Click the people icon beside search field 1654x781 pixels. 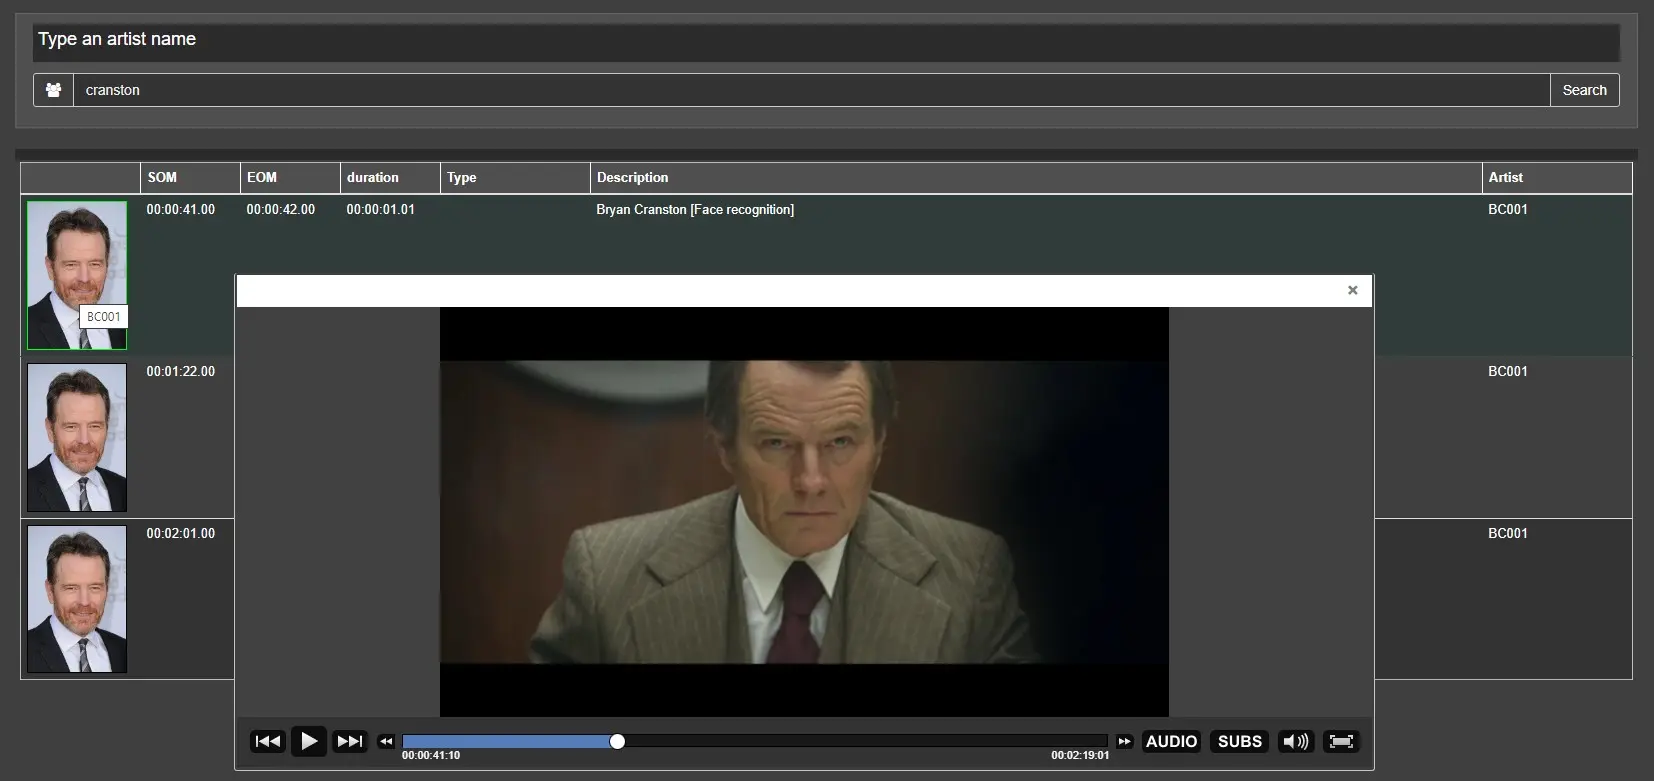point(54,90)
